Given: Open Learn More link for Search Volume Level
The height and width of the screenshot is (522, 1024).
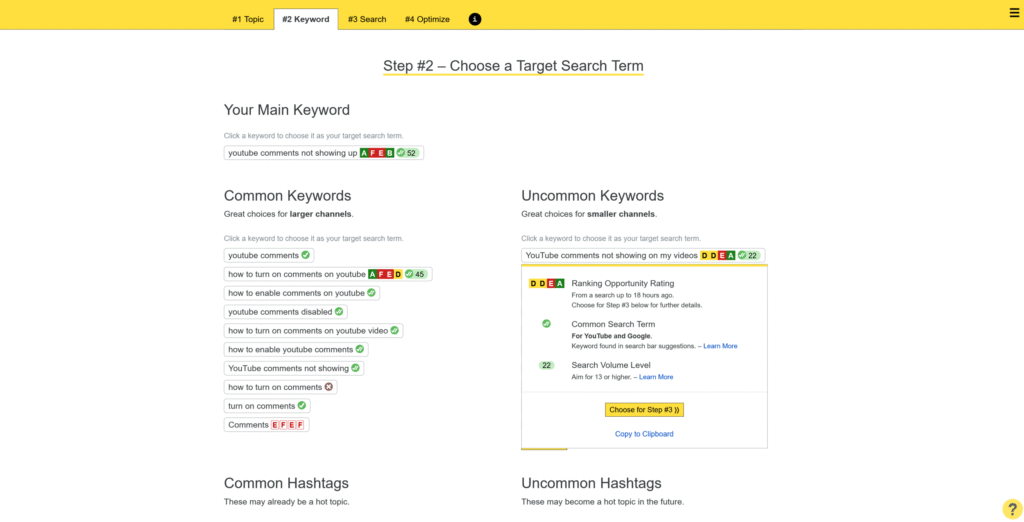Looking at the screenshot, I should tap(656, 377).
